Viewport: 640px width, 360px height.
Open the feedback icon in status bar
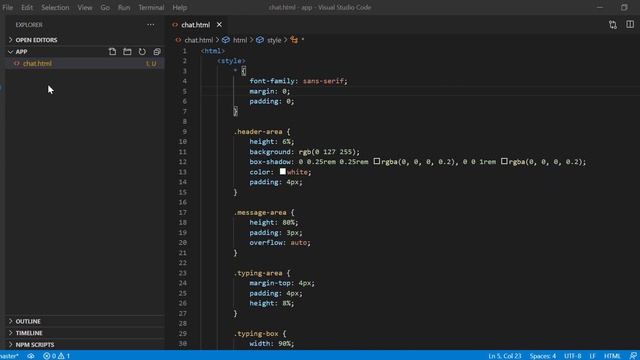point(633,356)
